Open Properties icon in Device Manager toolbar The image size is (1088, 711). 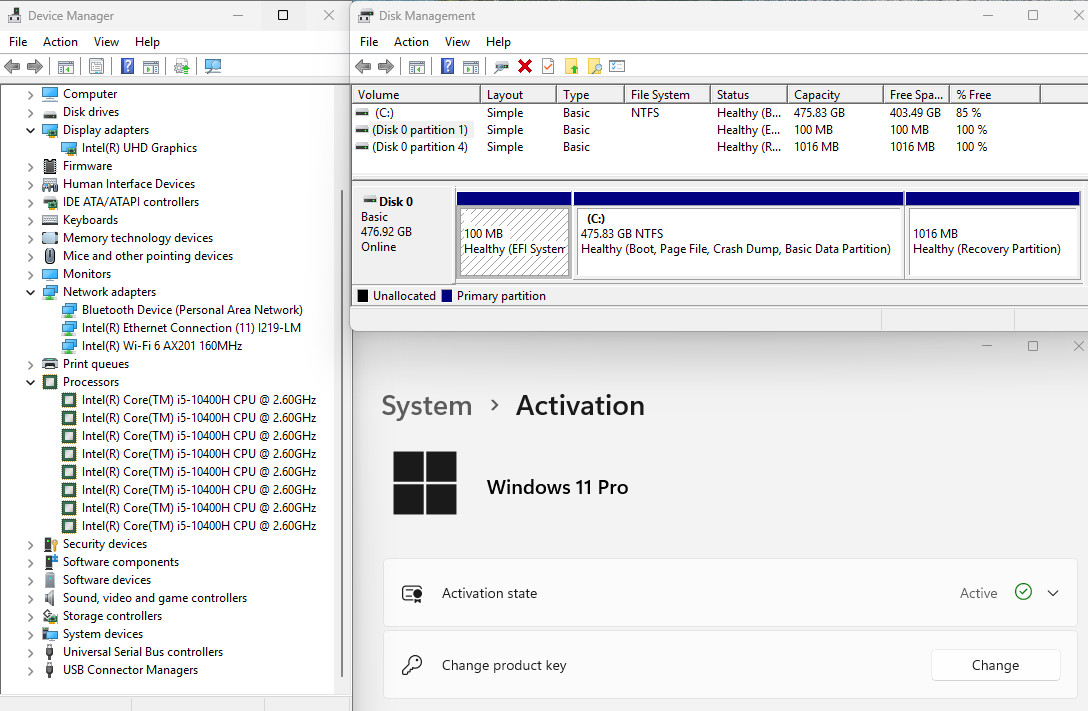point(96,67)
